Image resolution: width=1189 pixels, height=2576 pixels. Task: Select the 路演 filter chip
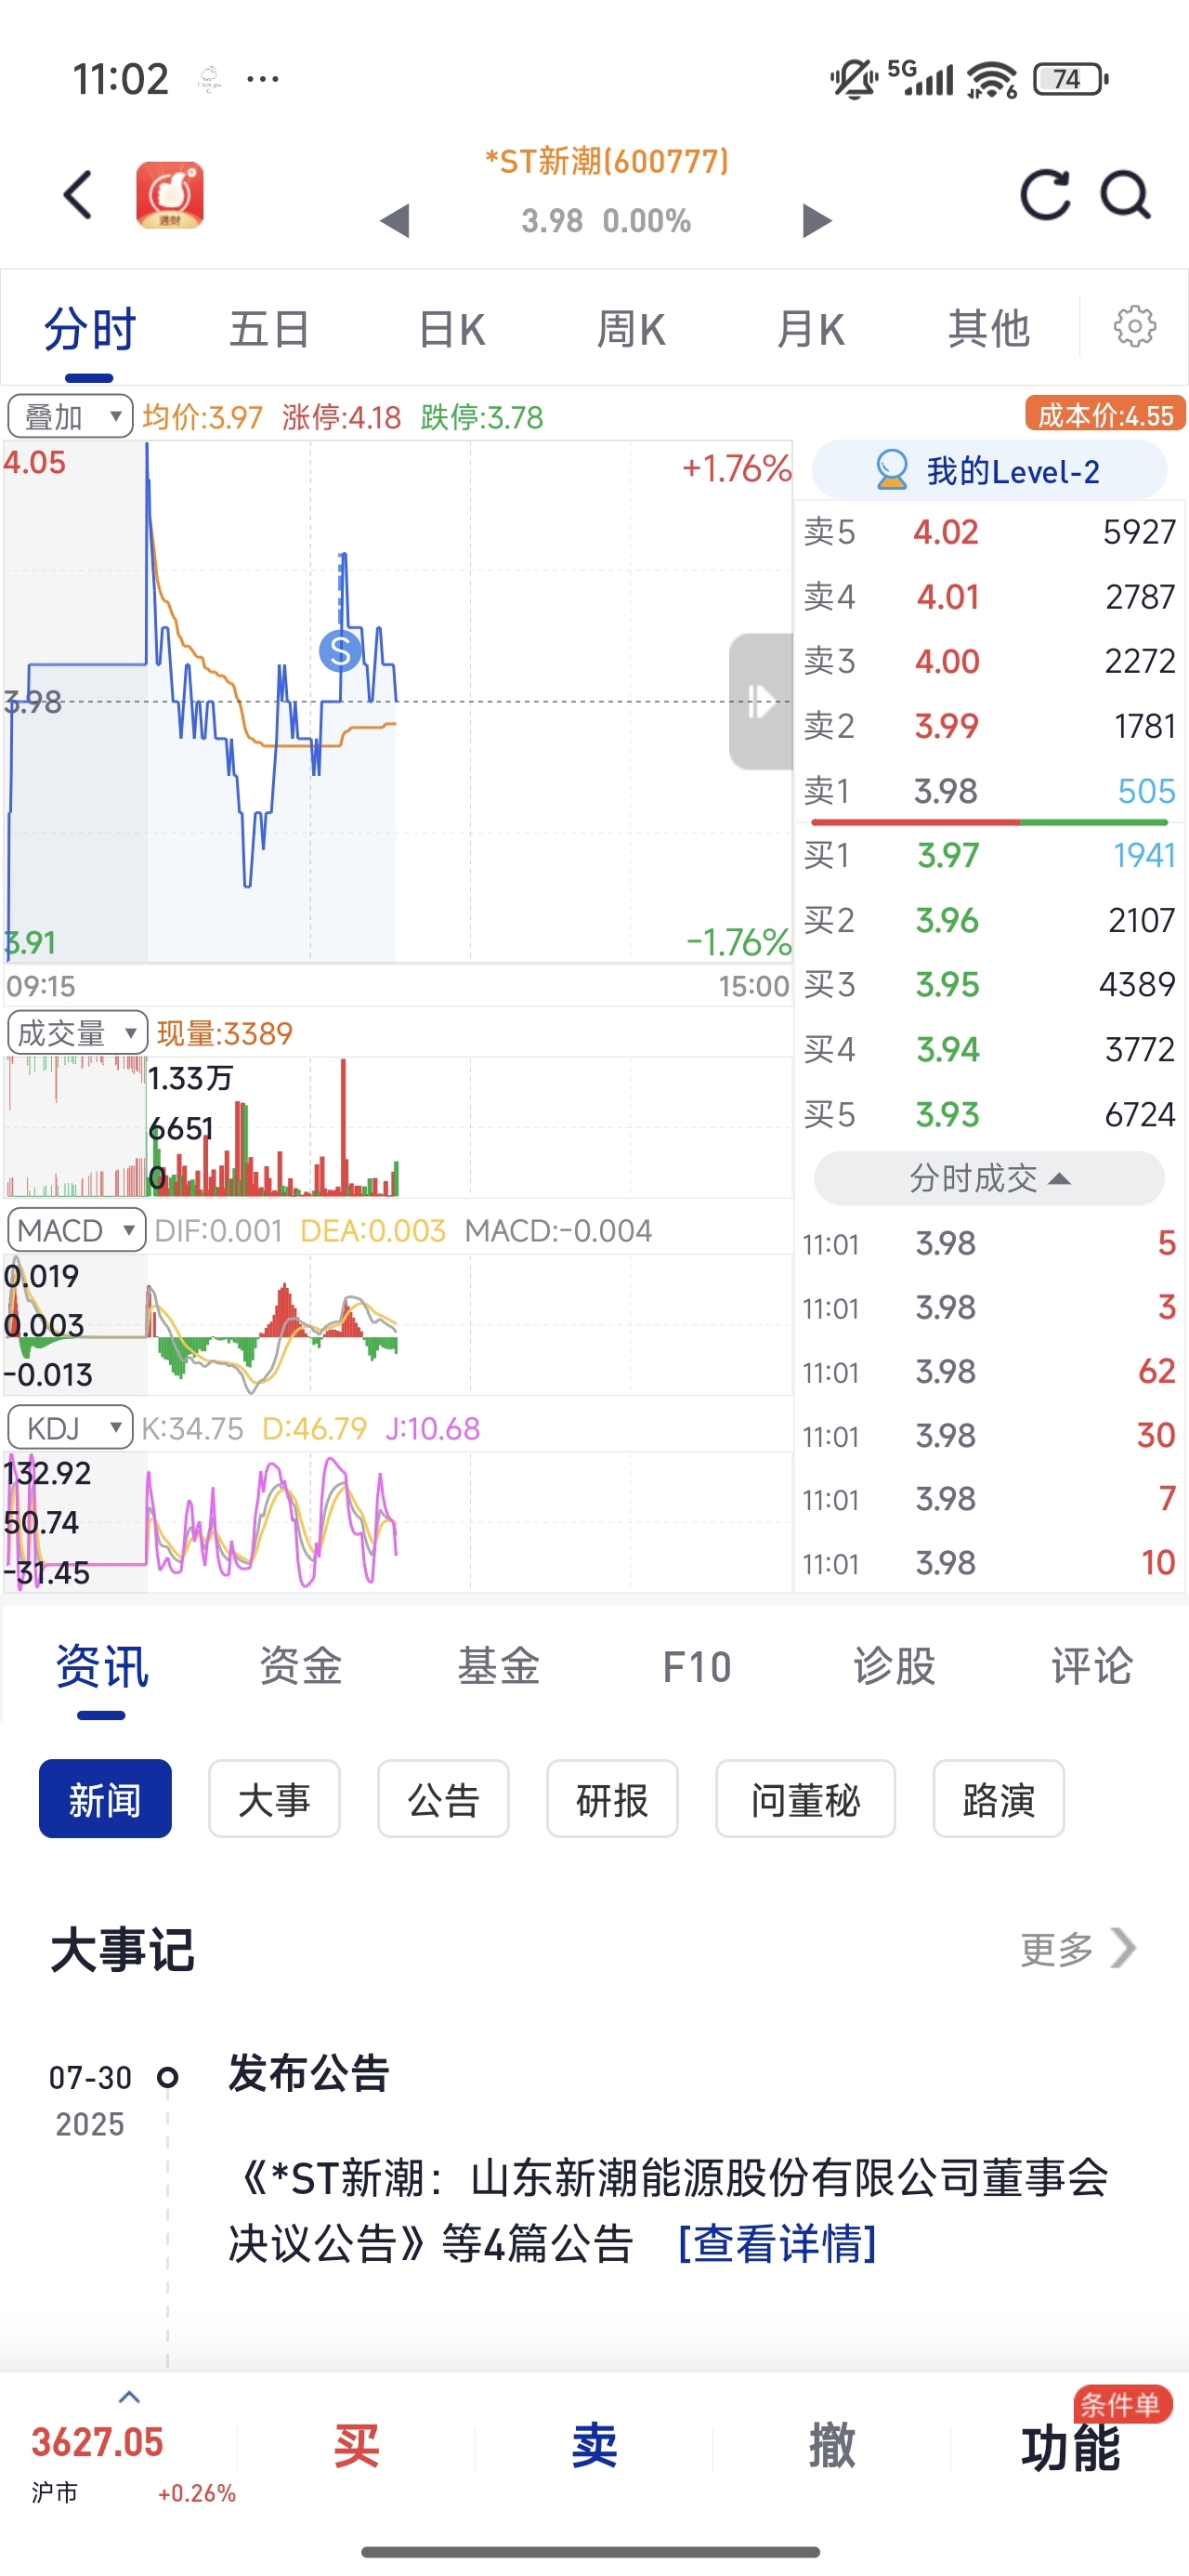tap(998, 1799)
